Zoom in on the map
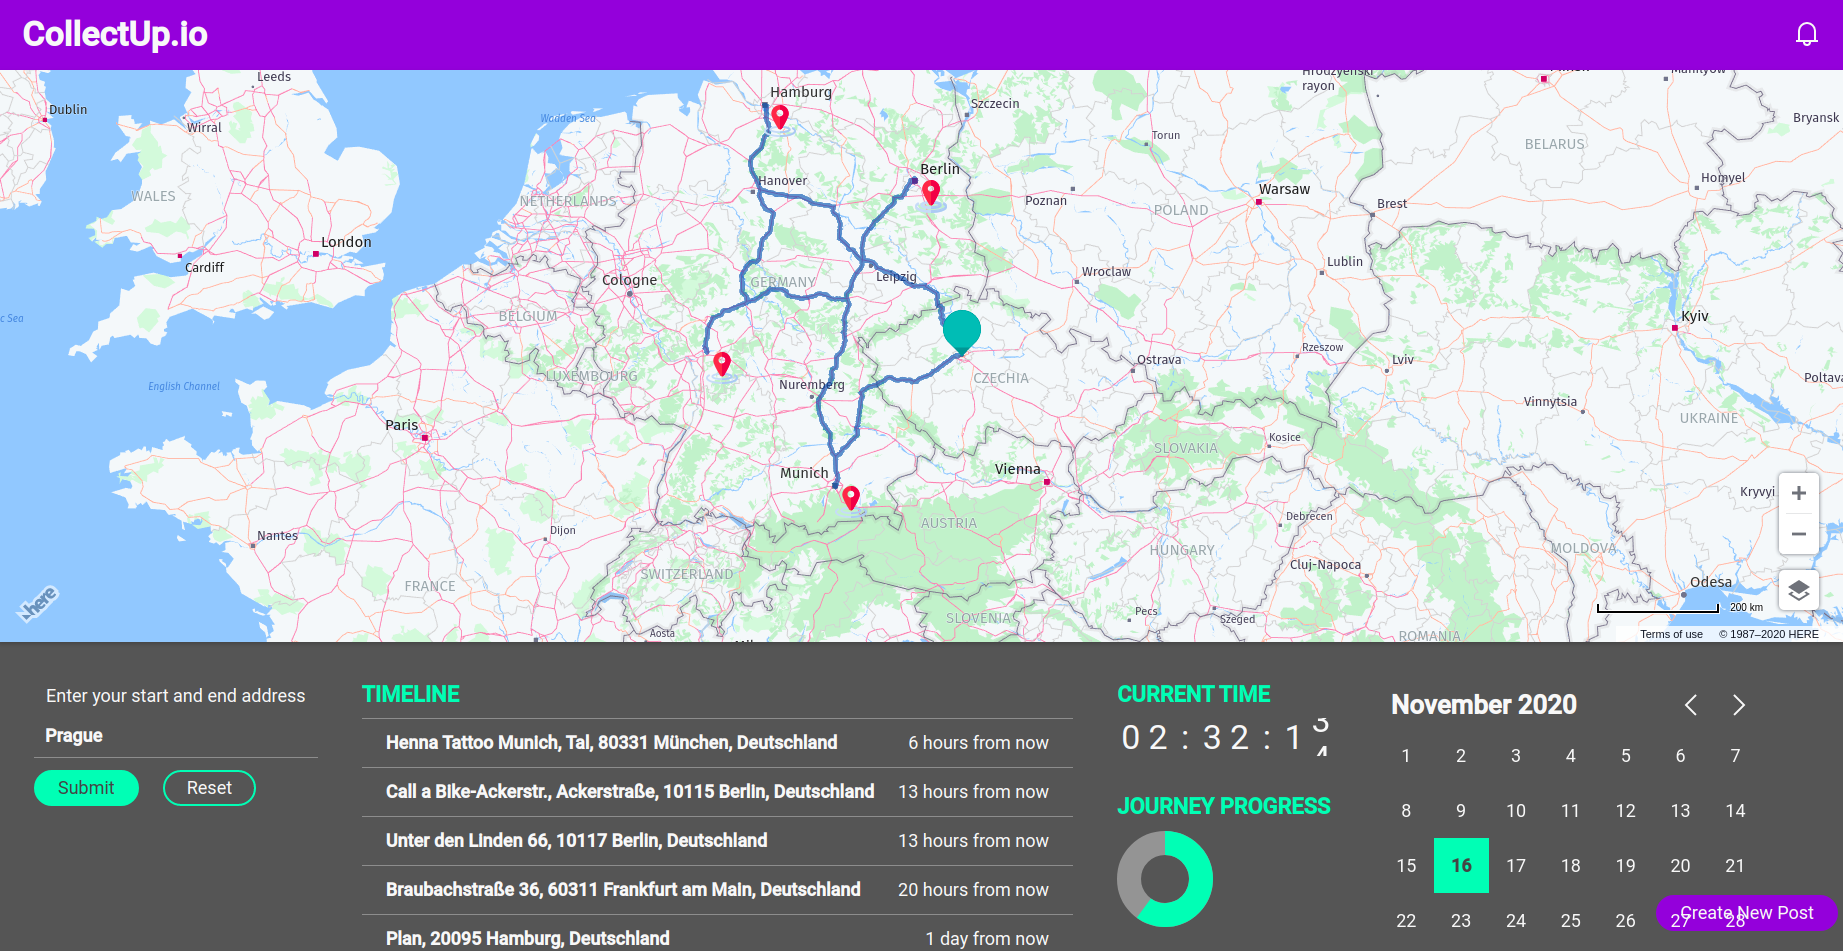The width and height of the screenshot is (1843, 951). [x=1798, y=493]
